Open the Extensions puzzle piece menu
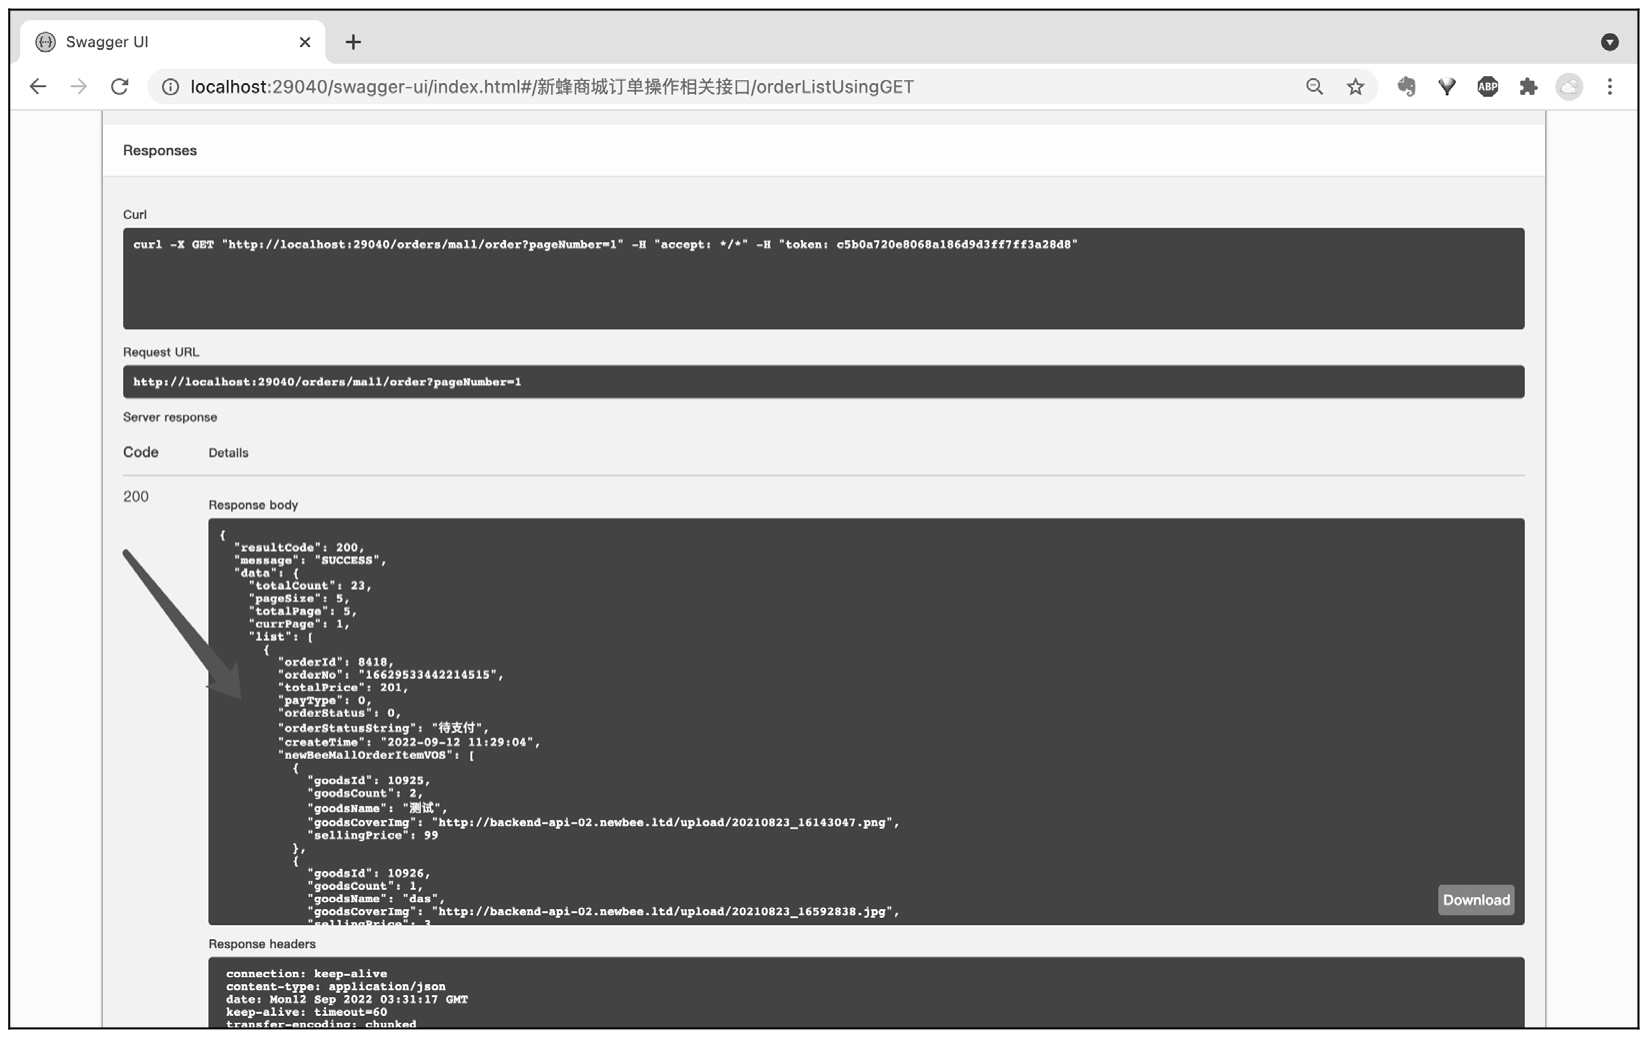 coord(1528,87)
